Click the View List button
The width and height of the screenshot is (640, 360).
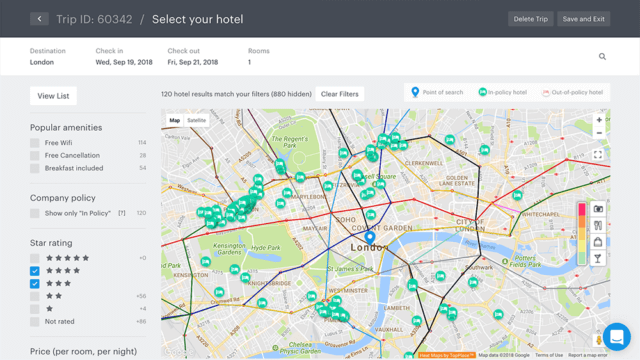pyautogui.click(x=53, y=96)
